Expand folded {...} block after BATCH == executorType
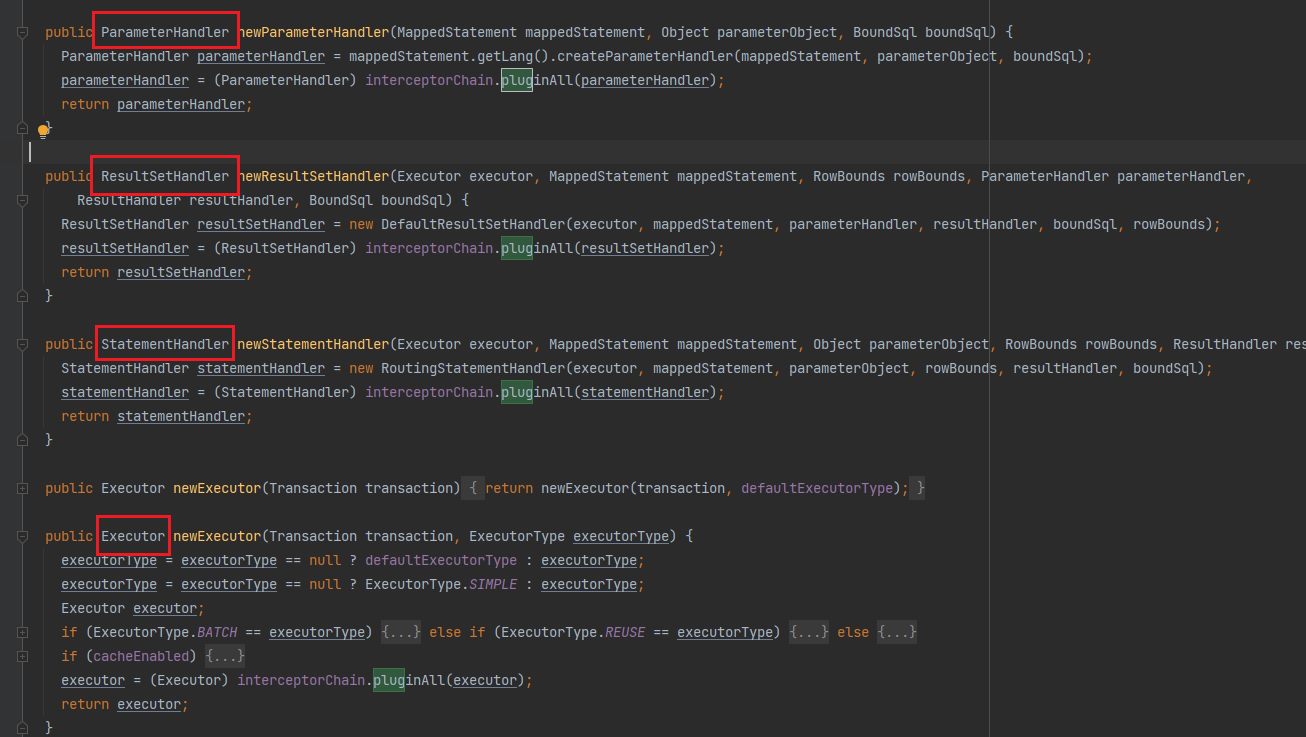1306x737 pixels. pyautogui.click(x=401, y=632)
